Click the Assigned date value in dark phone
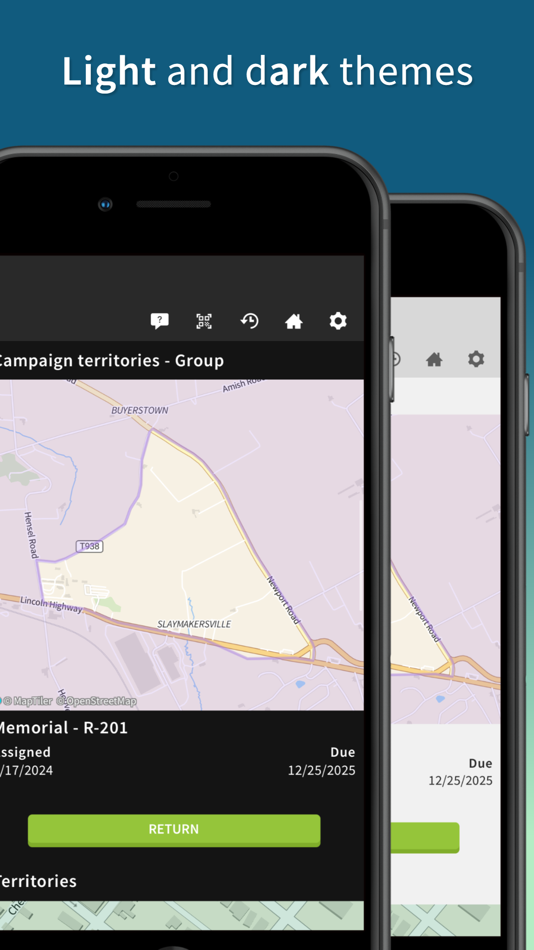Image resolution: width=534 pixels, height=950 pixels. pyautogui.click(x=26, y=771)
